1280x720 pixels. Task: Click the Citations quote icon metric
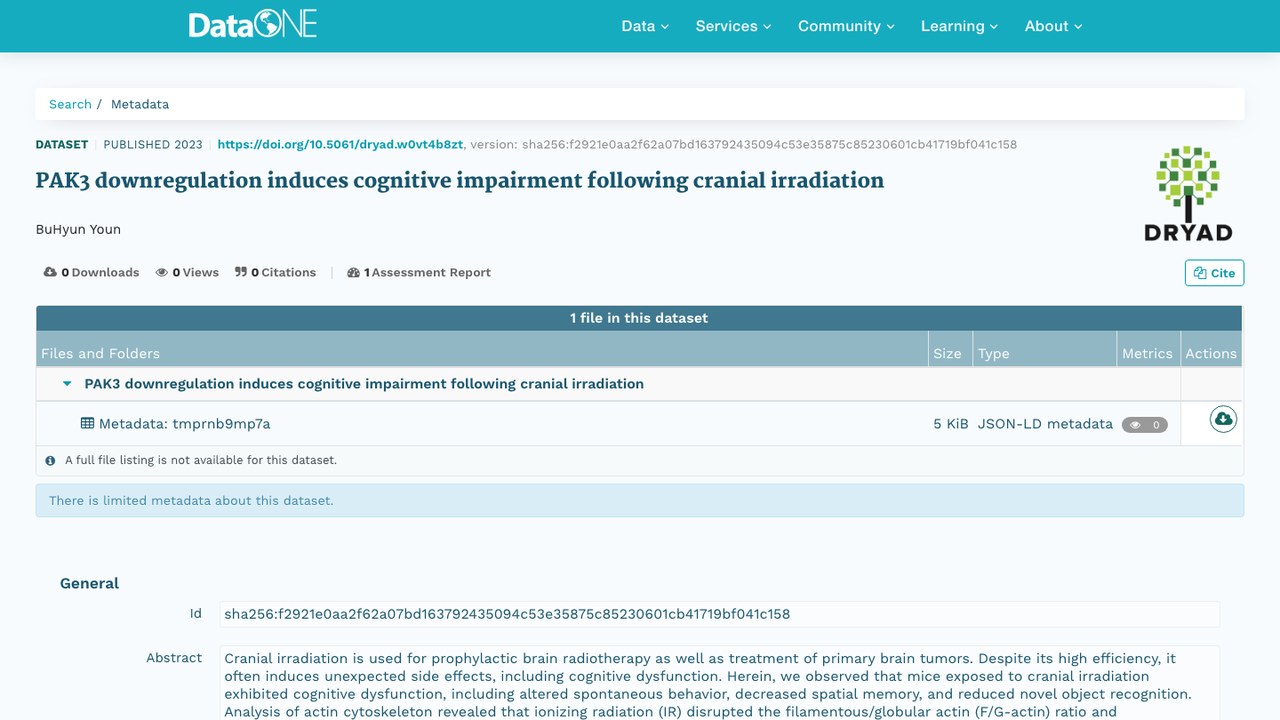point(275,272)
